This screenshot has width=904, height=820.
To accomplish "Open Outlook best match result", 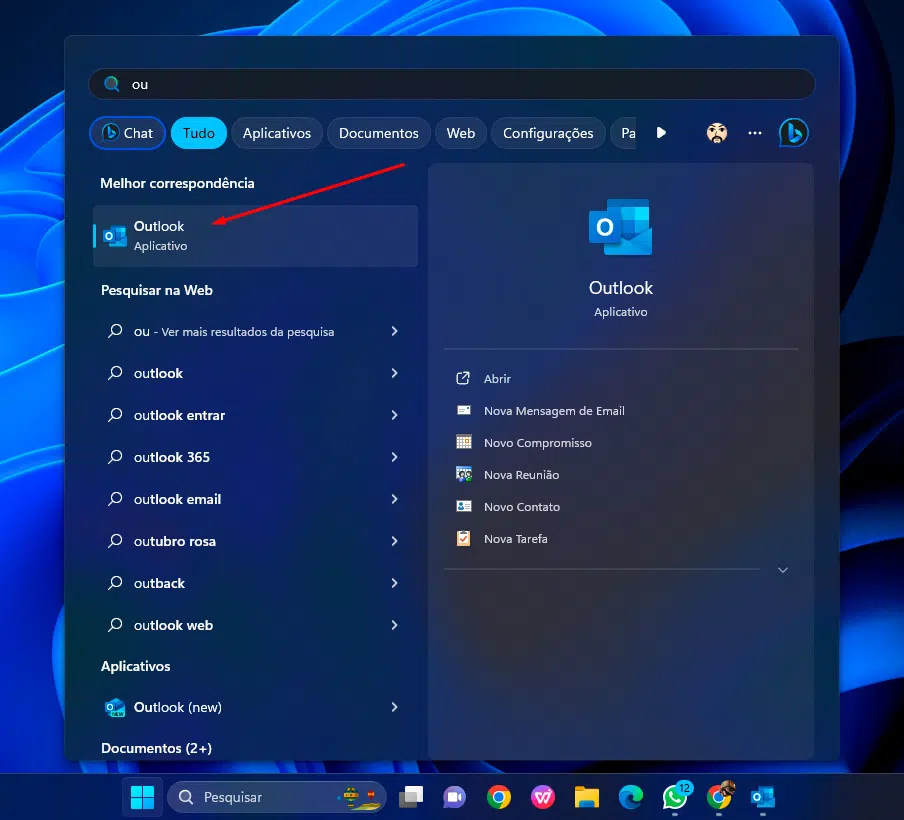I will click(255, 236).
